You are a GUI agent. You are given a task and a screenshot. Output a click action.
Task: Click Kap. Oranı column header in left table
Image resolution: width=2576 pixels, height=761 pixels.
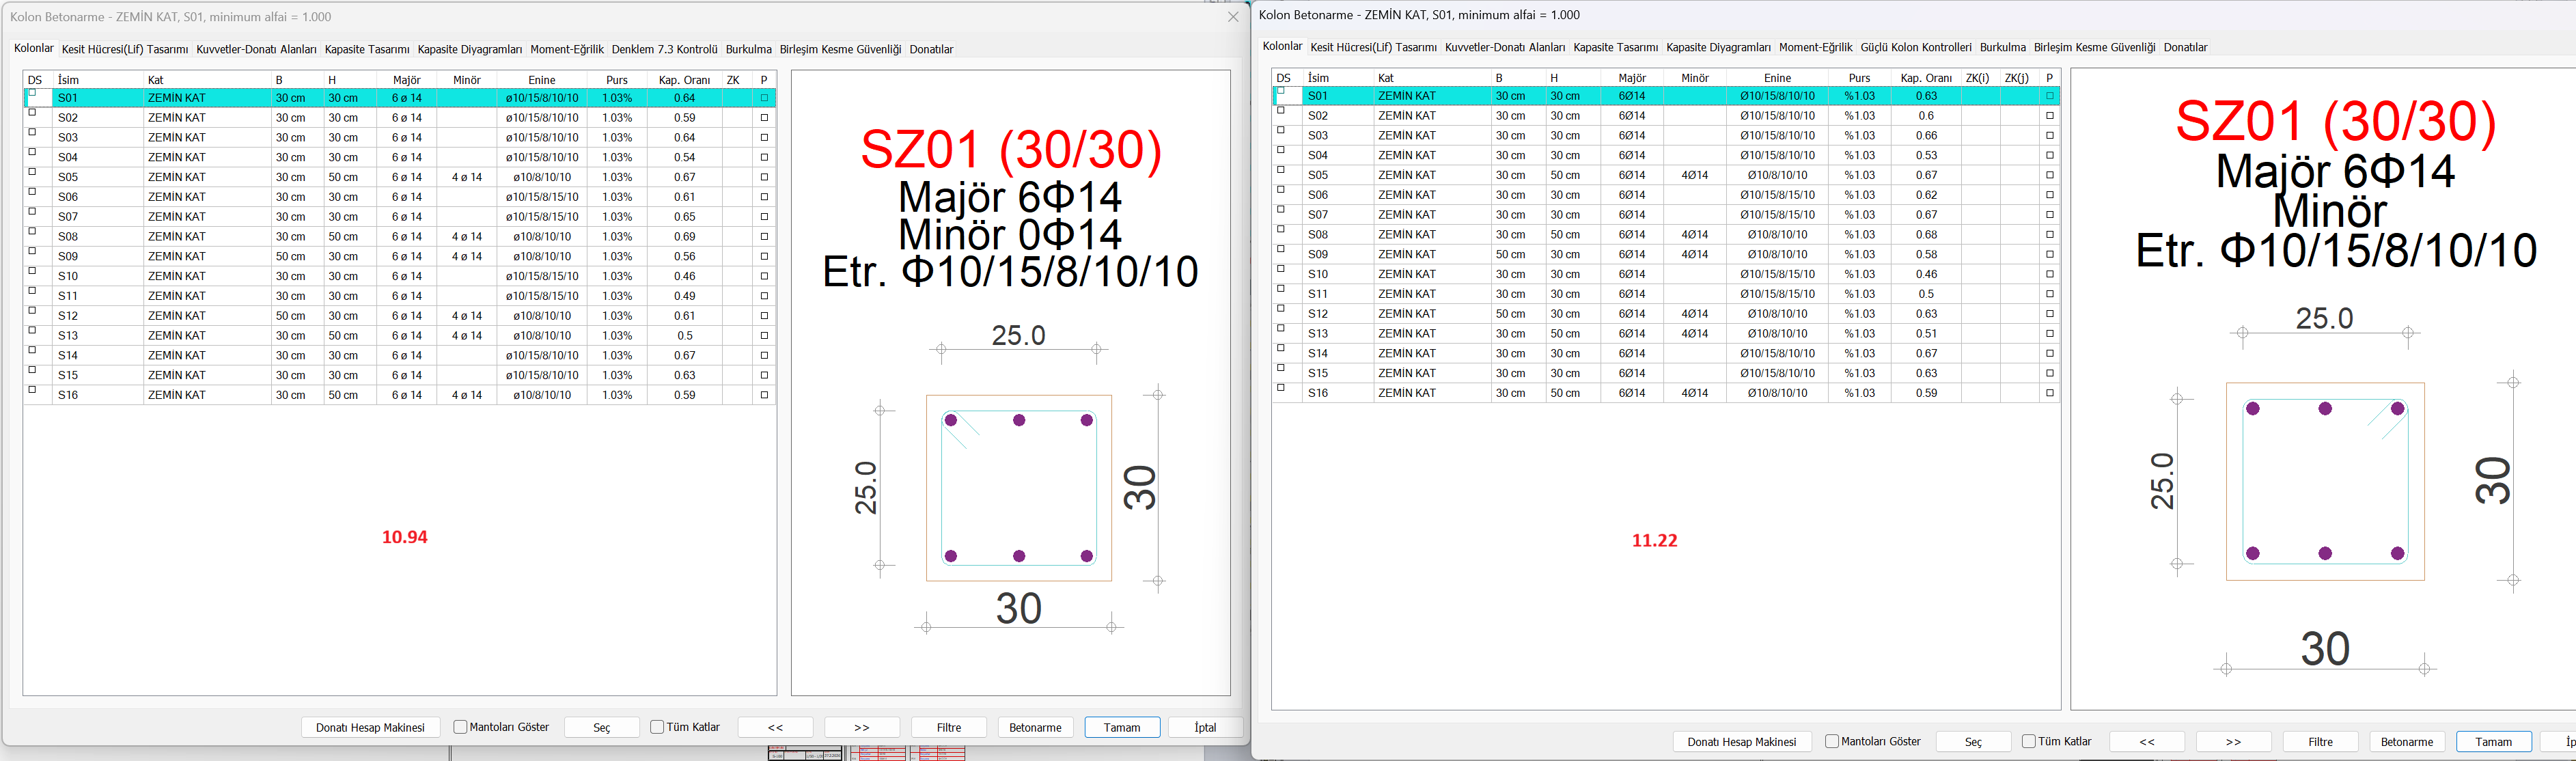pyautogui.click(x=684, y=80)
